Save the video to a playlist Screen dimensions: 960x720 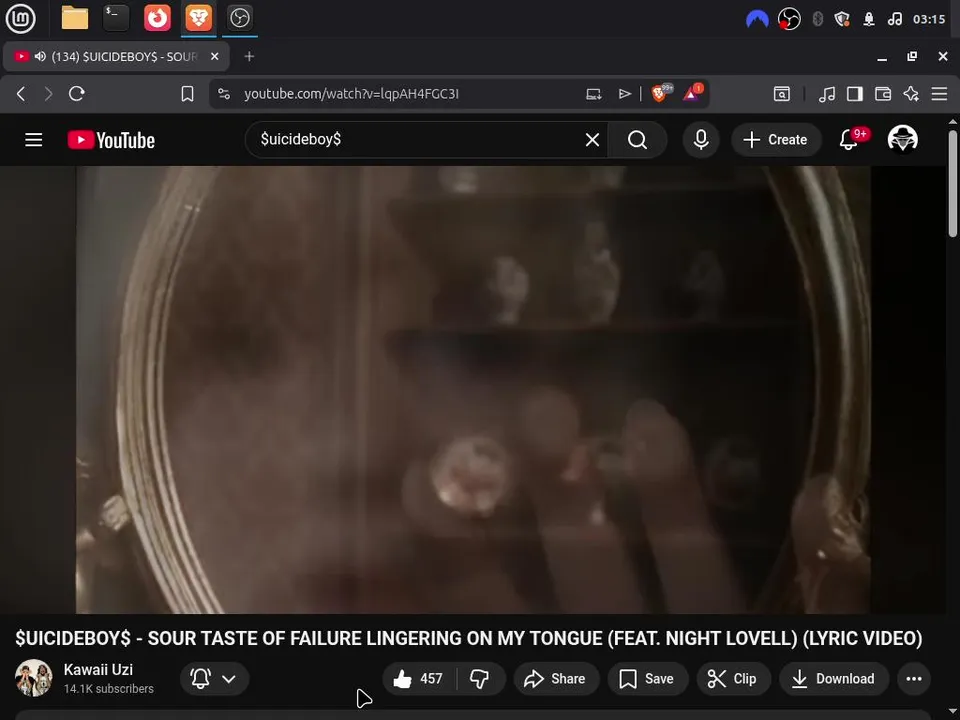[648, 678]
